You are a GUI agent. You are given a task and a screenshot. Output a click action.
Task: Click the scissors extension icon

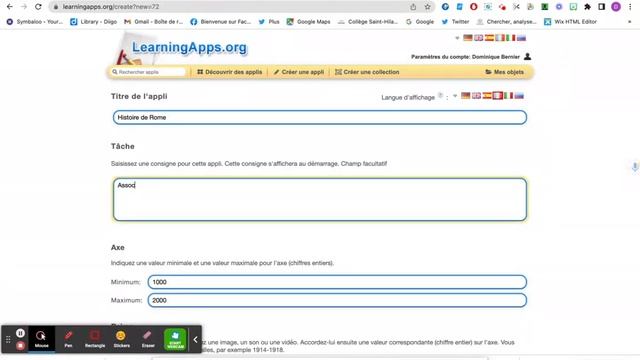point(516,7)
